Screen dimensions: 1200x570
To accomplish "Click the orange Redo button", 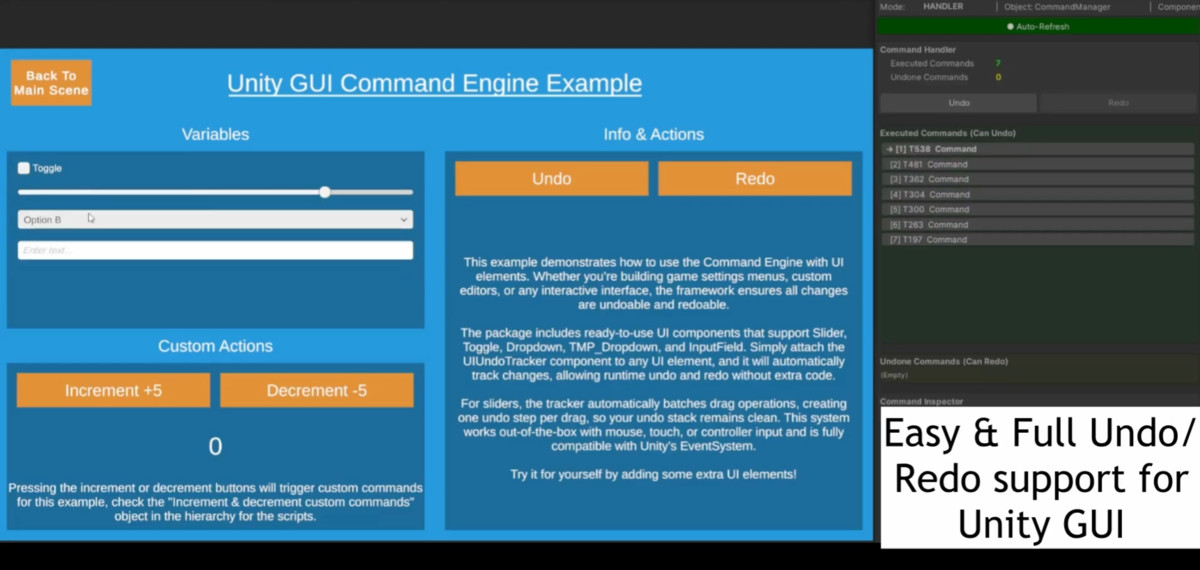I will (x=755, y=179).
